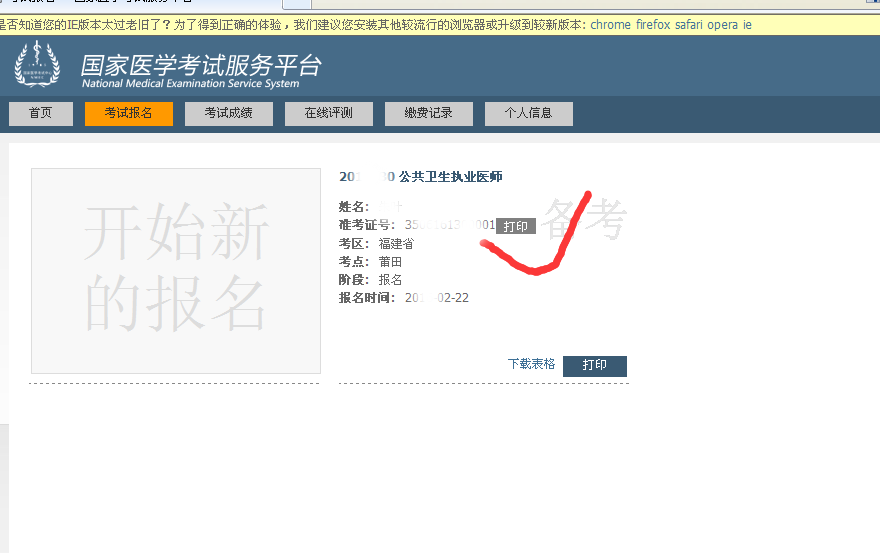Click the ie upgrade link
This screenshot has width=880, height=553.
(746, 25)
